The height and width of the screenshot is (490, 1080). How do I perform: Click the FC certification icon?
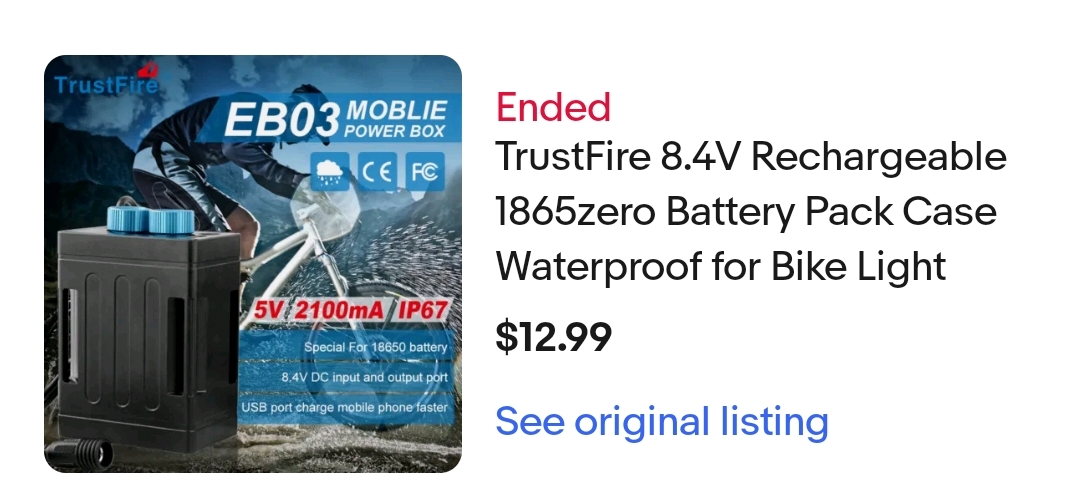[x=424, y=171]
